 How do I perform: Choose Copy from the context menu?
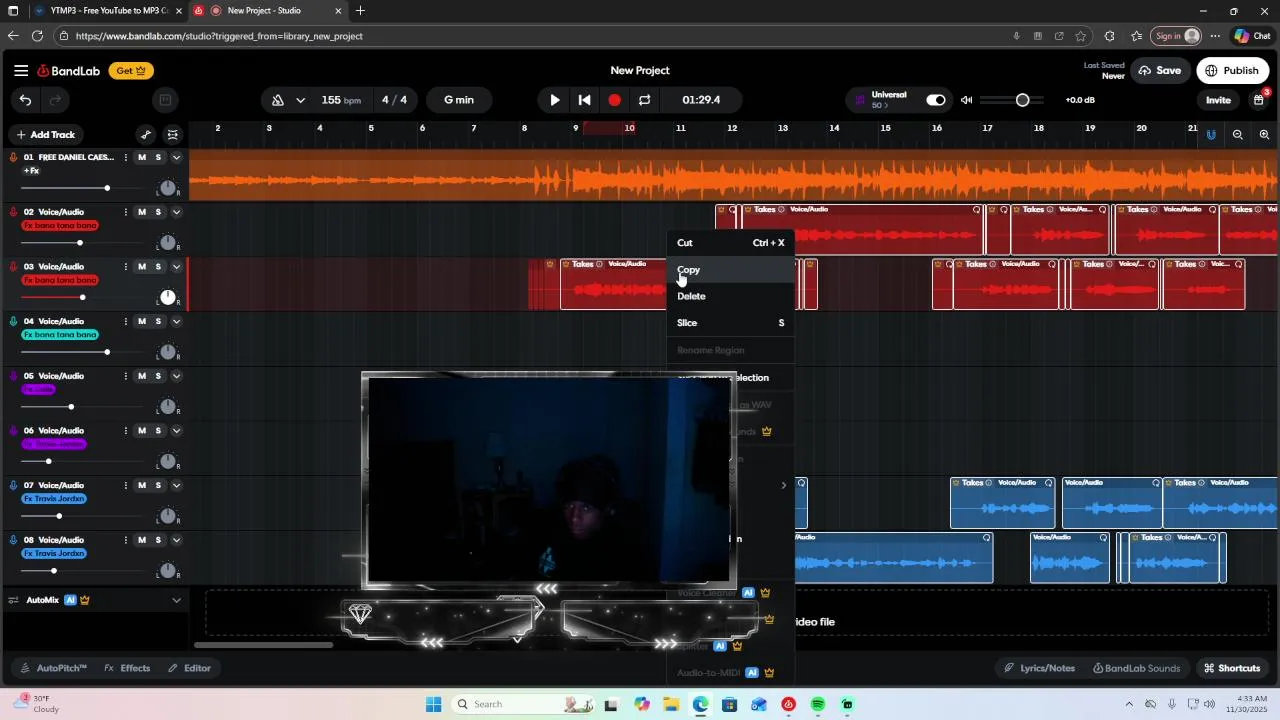coord(731,270)
